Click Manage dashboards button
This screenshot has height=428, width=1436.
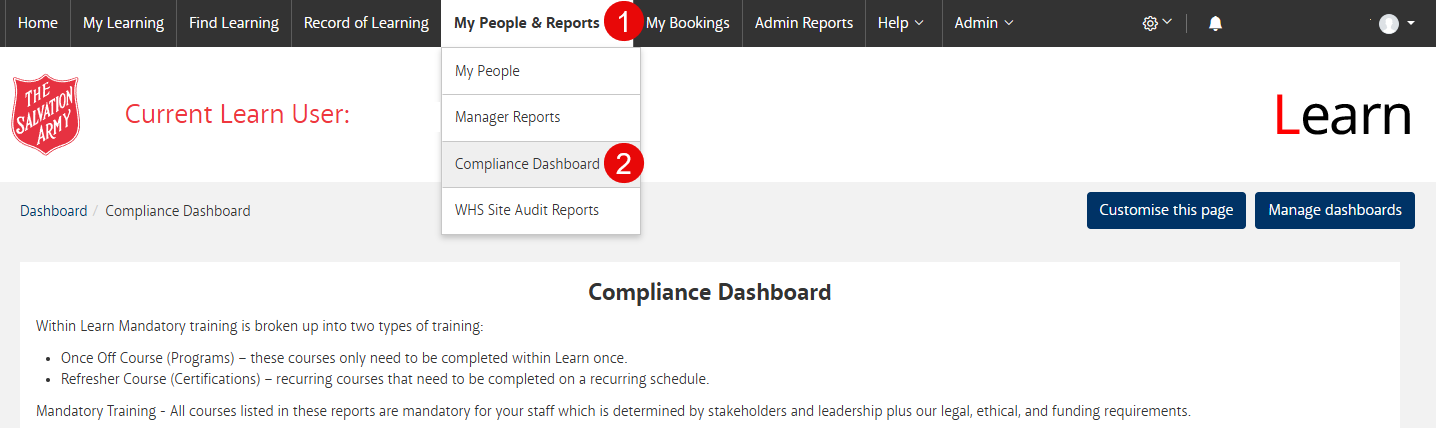(1335, 210)
